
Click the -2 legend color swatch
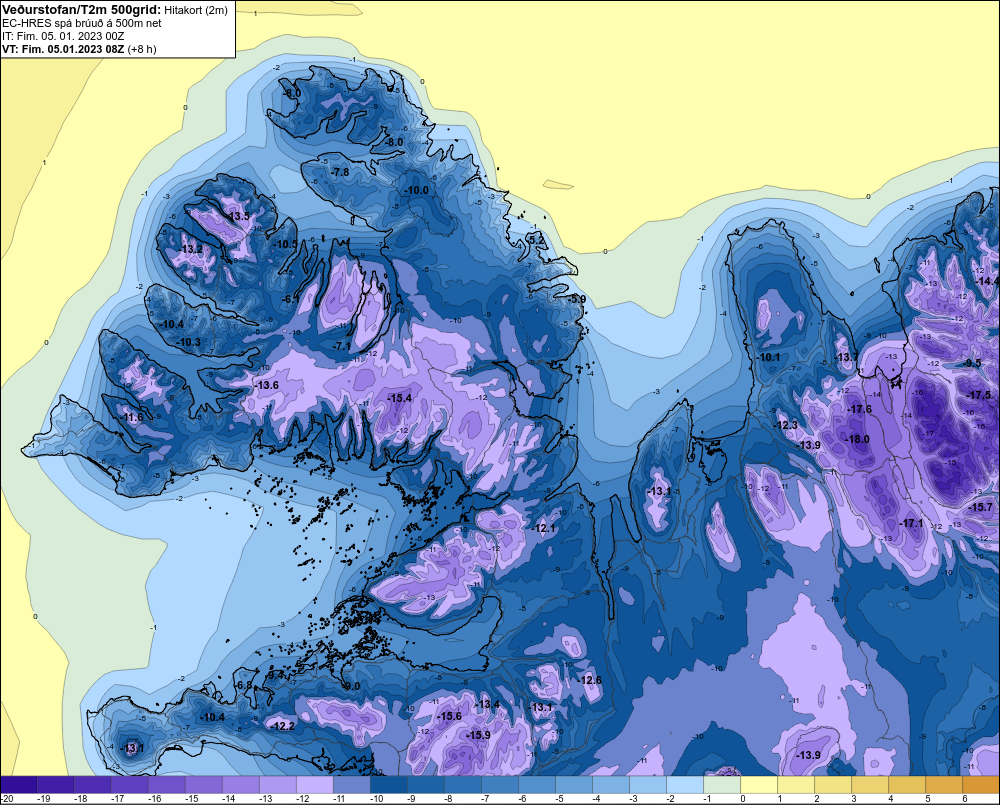coord(685,785)
